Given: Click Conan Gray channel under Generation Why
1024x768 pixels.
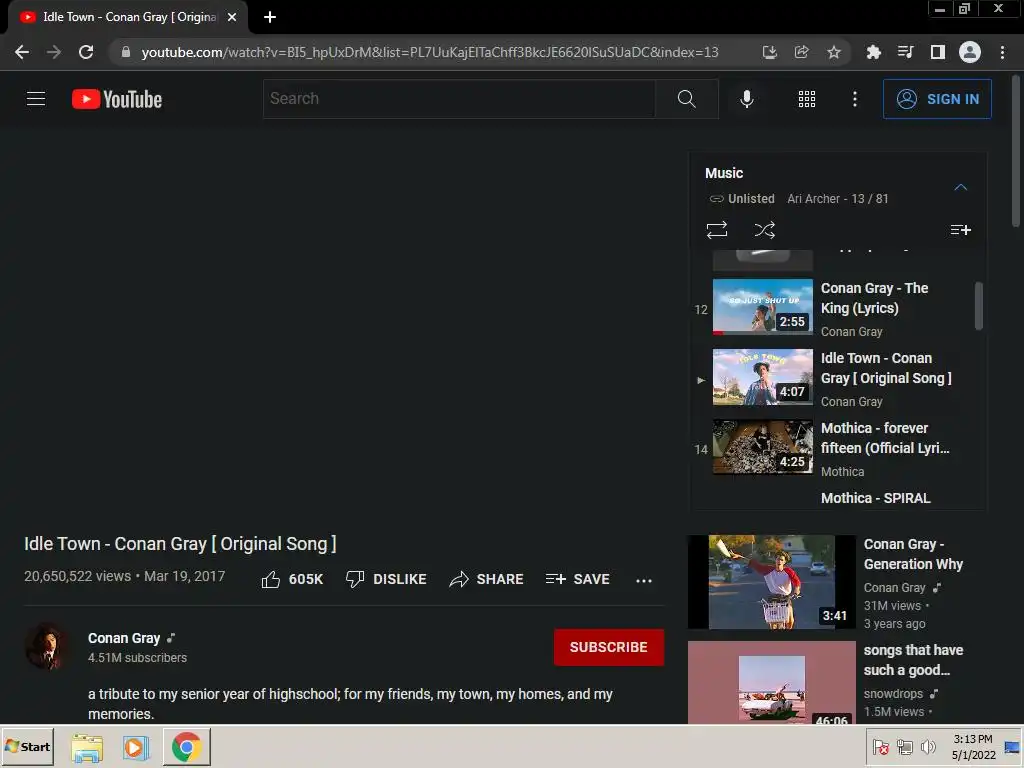Looking at the screenshot, I should coord(894,588).
